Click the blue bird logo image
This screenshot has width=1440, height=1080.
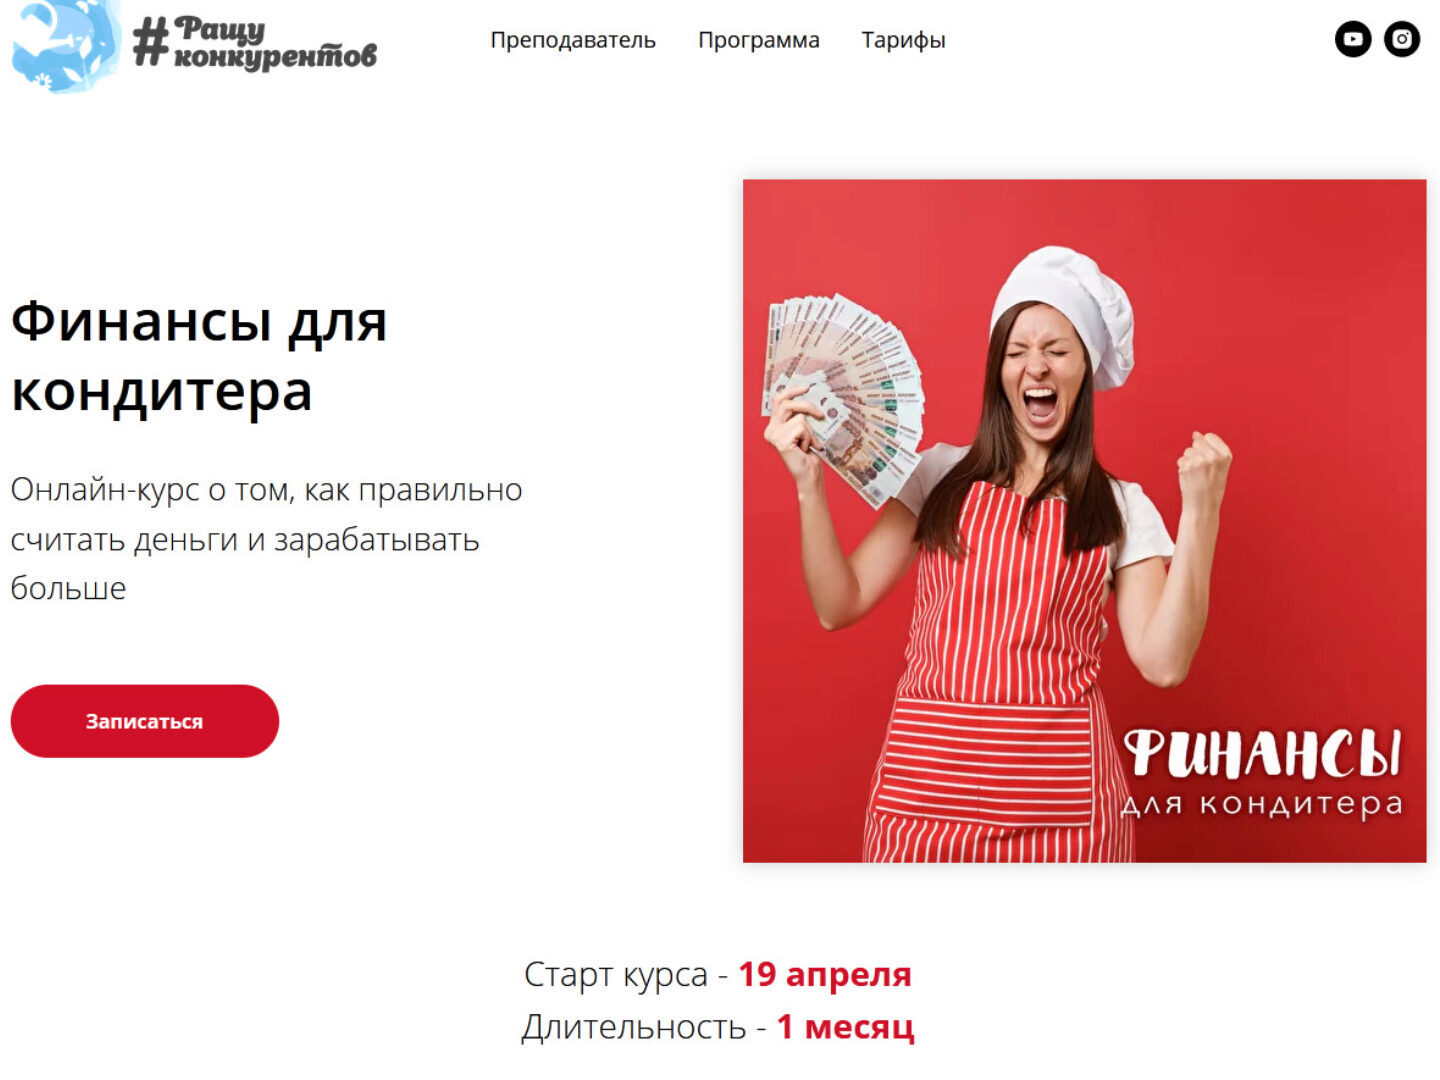[66, 45]
